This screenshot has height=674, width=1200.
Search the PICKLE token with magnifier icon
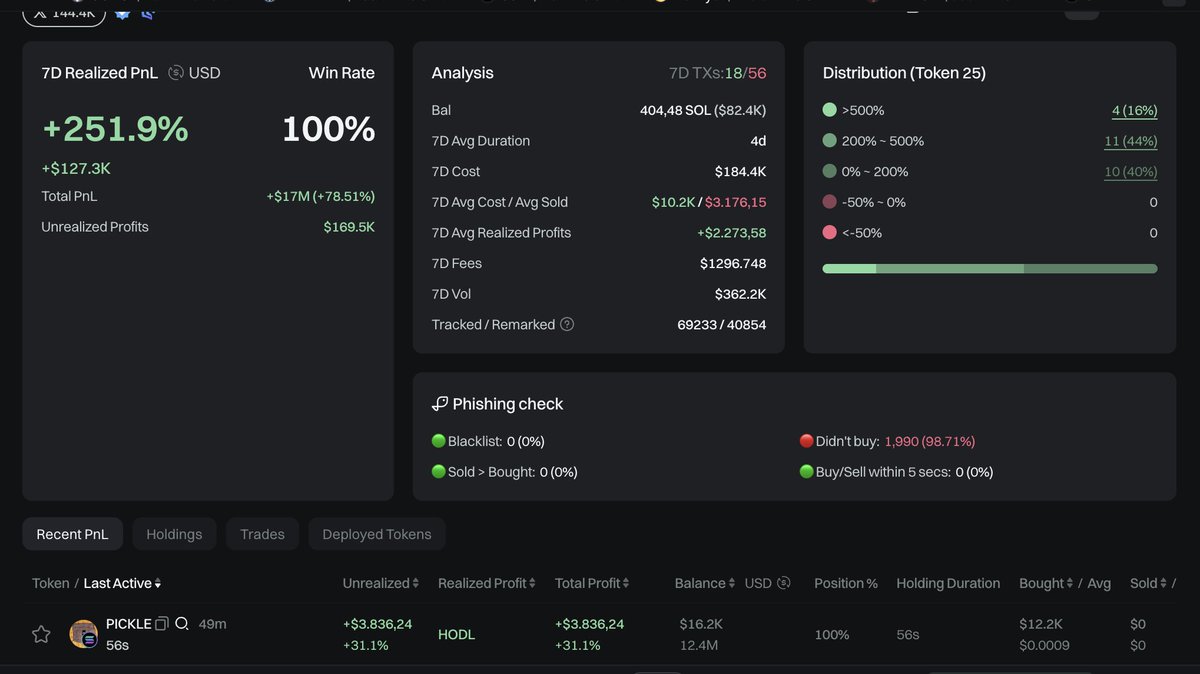point(182,624)
